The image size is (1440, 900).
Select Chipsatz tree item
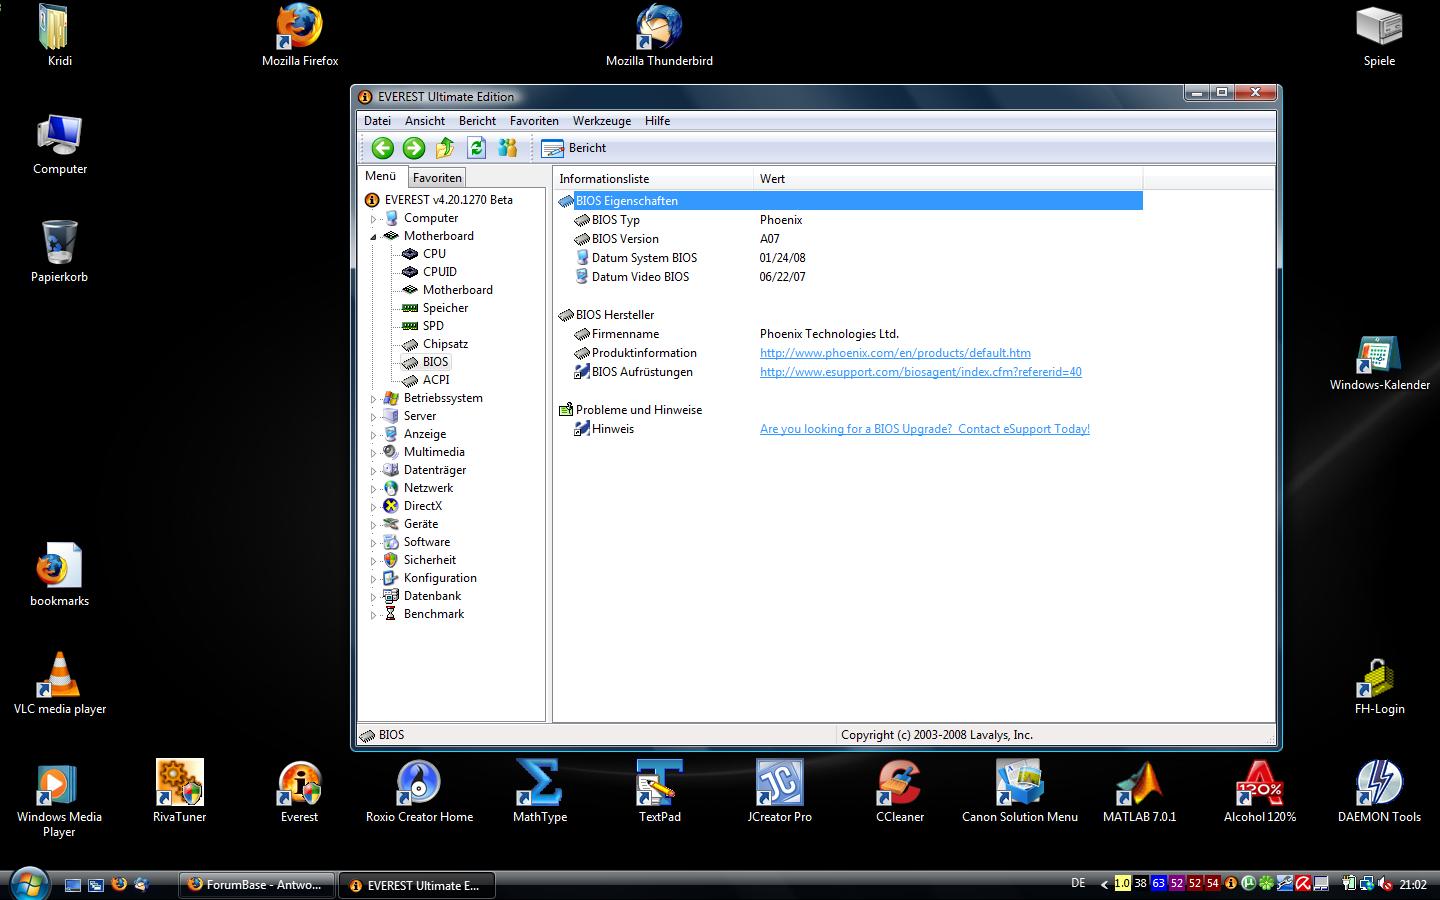(x=445, y=344)
